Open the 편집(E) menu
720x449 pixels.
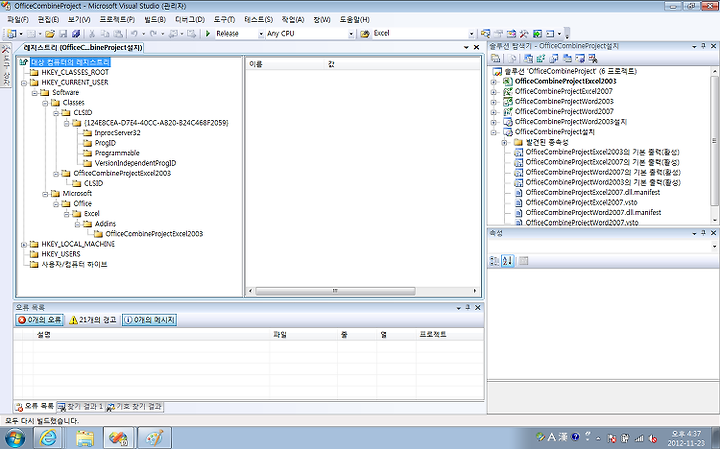[48, 19]
